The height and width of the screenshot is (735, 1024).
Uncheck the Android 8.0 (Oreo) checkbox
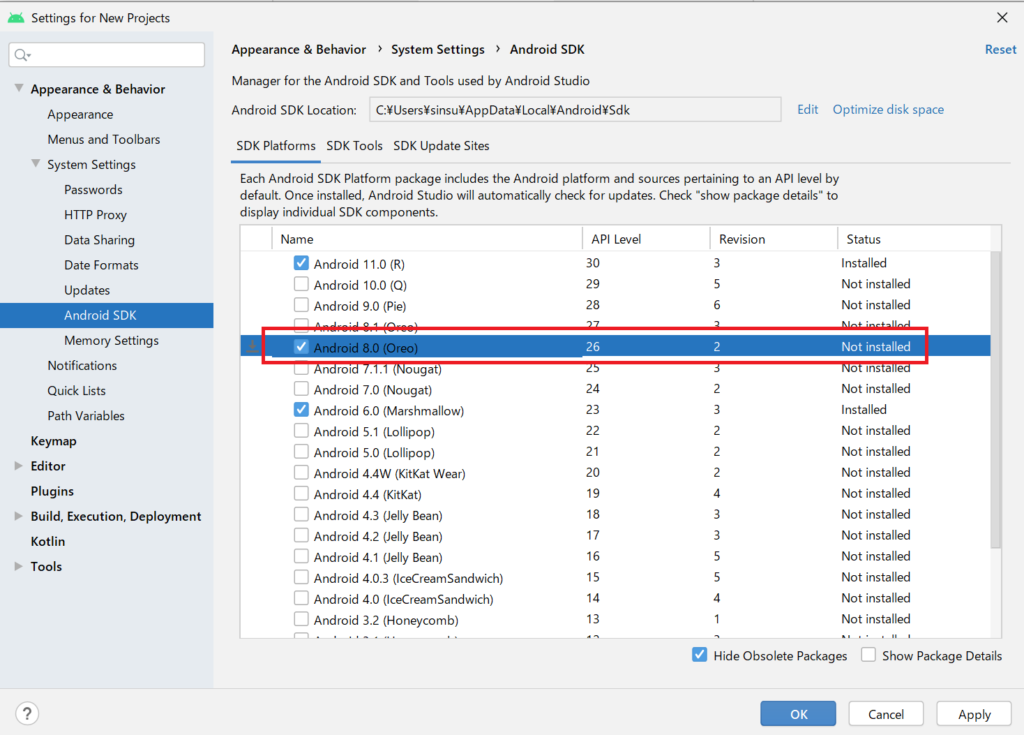pyautogui.click(x=300, y=347)
